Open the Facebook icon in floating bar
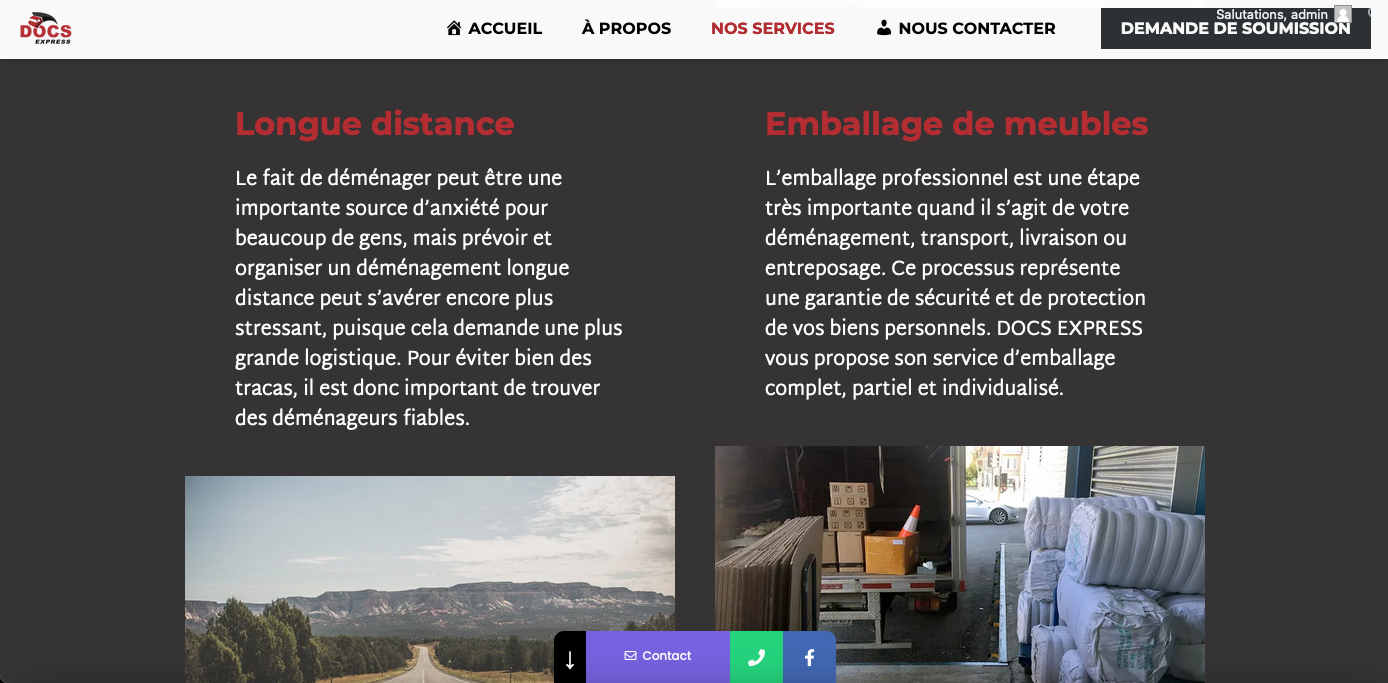Screen dimensions: 1388x683 809,657
